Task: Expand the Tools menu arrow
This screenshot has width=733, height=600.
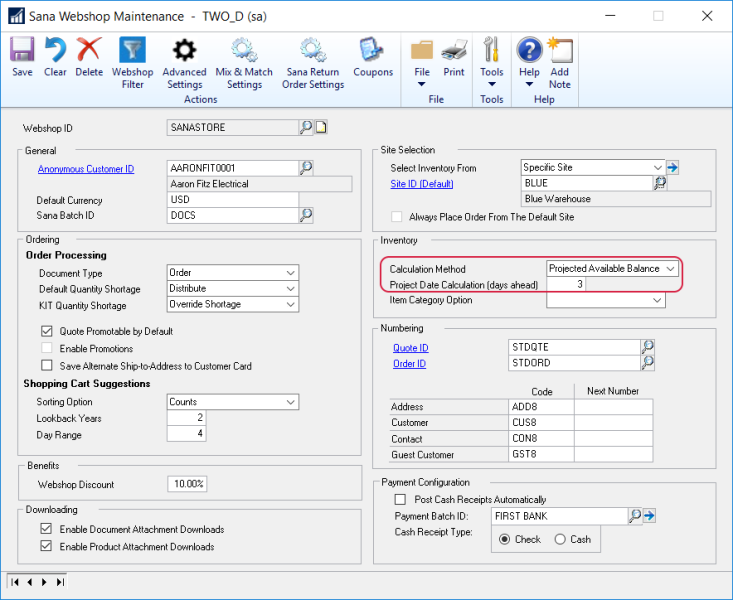Action: click(x=492, y=84)
